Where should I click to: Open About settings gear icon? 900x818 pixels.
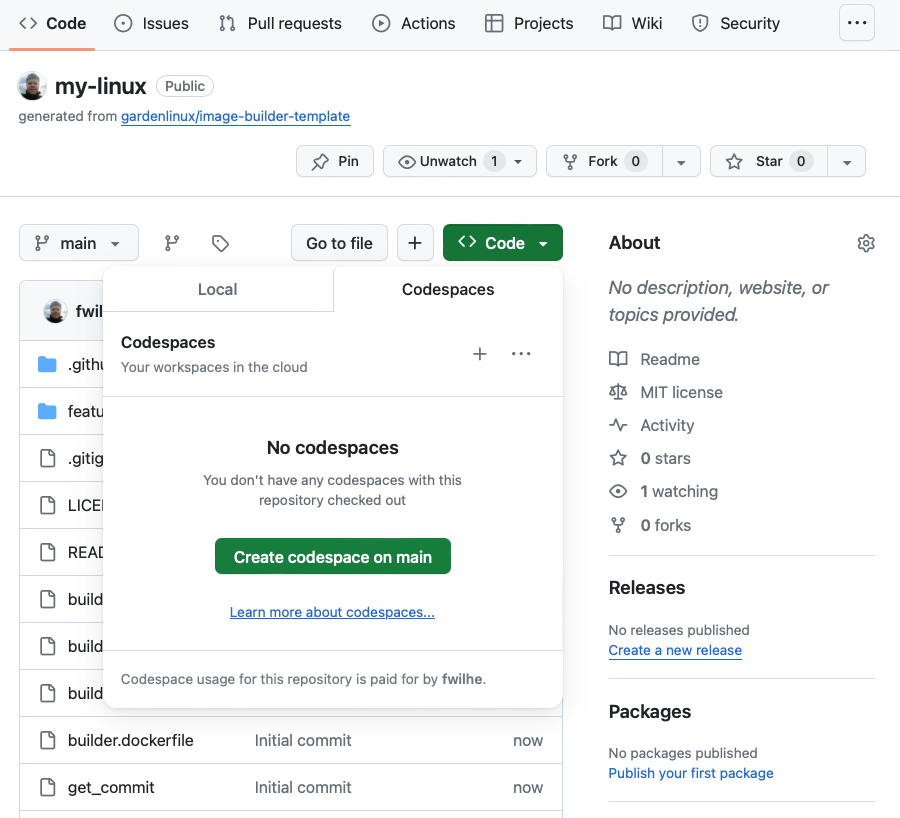click(866, 243)
